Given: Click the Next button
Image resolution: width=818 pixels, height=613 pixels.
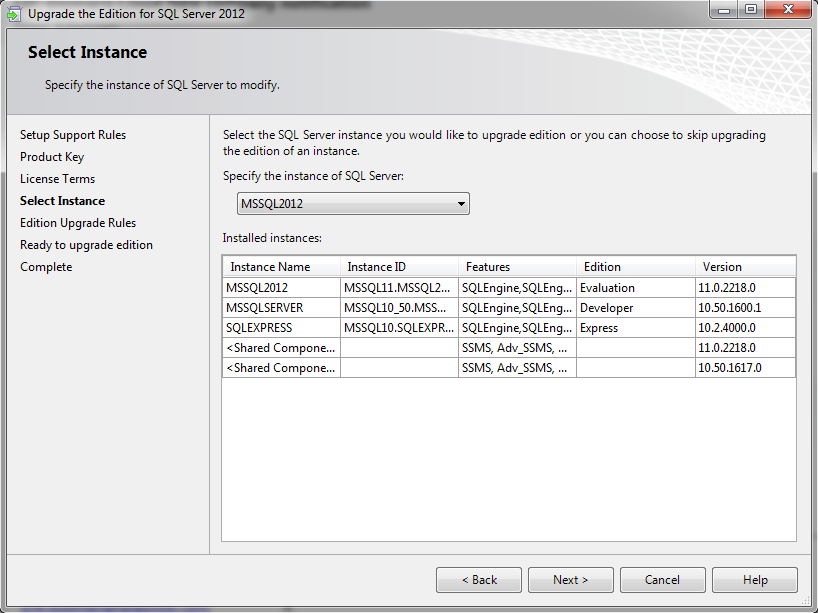Looking at the screenshot, I should pos(571,580).
